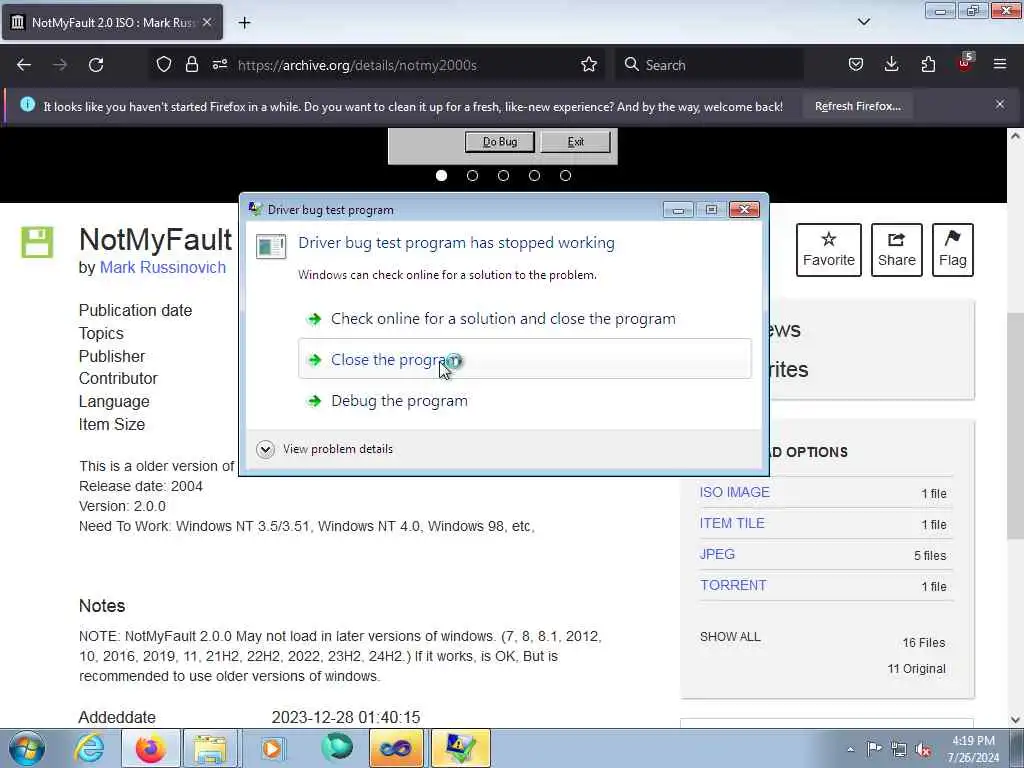The image size is (1024, 768).
Task: Click the Do Bug button in the screenshot
Action: coord(500,142)
